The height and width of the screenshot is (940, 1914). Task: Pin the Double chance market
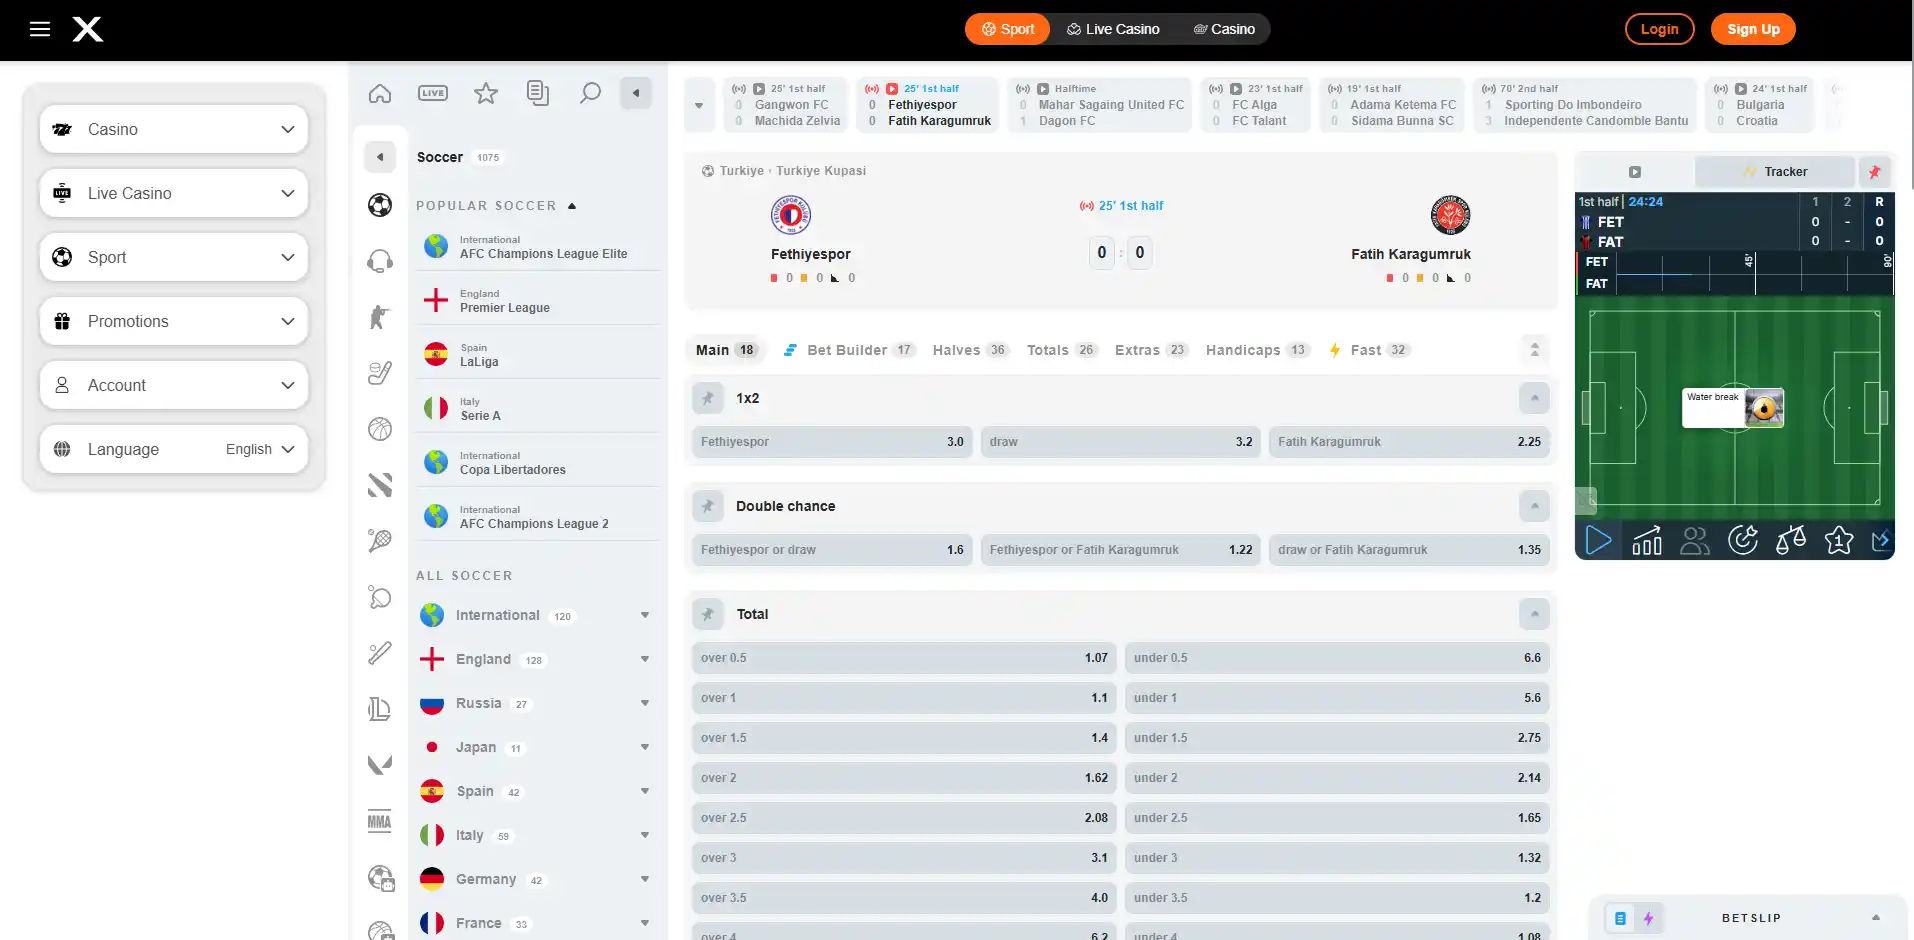pos(708,506)
